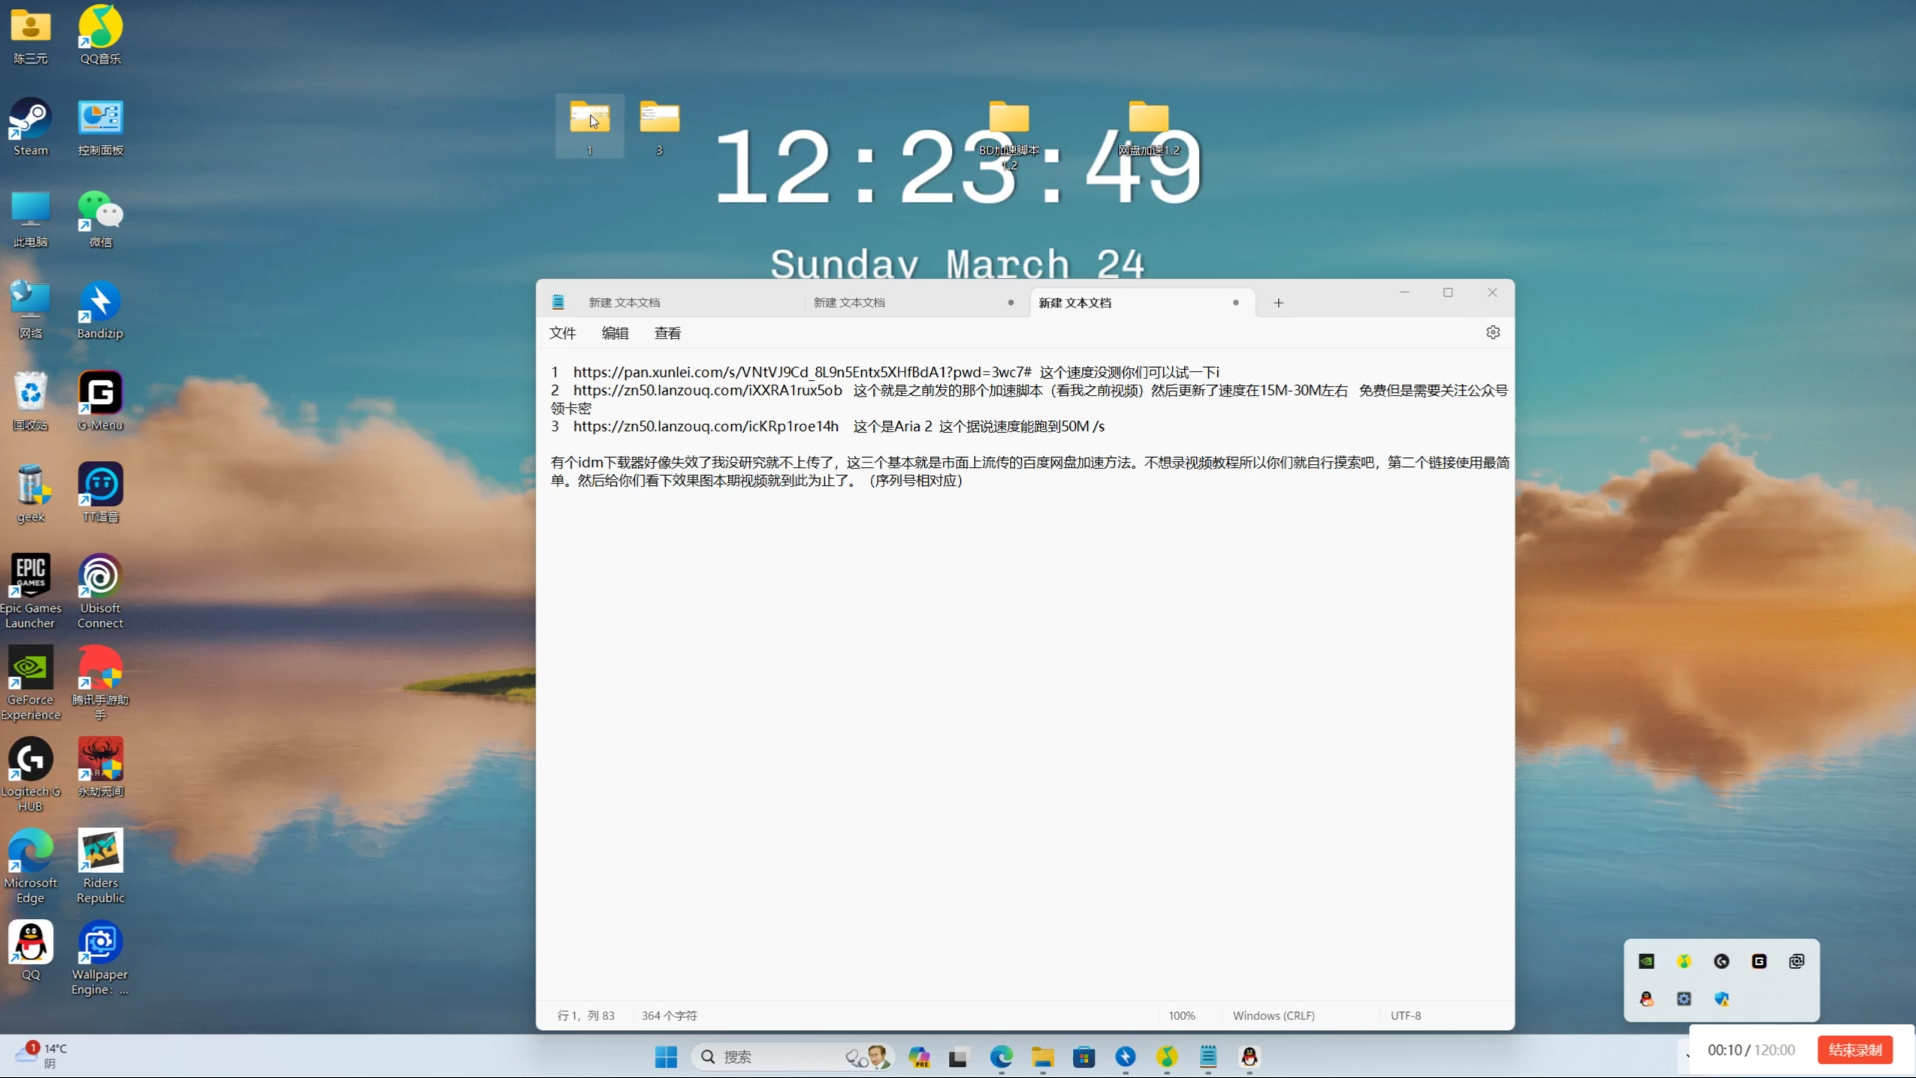Open 永劫无间 game desktop shortcut
The height and width of the screenshot is (1078, 1916).
[100, 768]
